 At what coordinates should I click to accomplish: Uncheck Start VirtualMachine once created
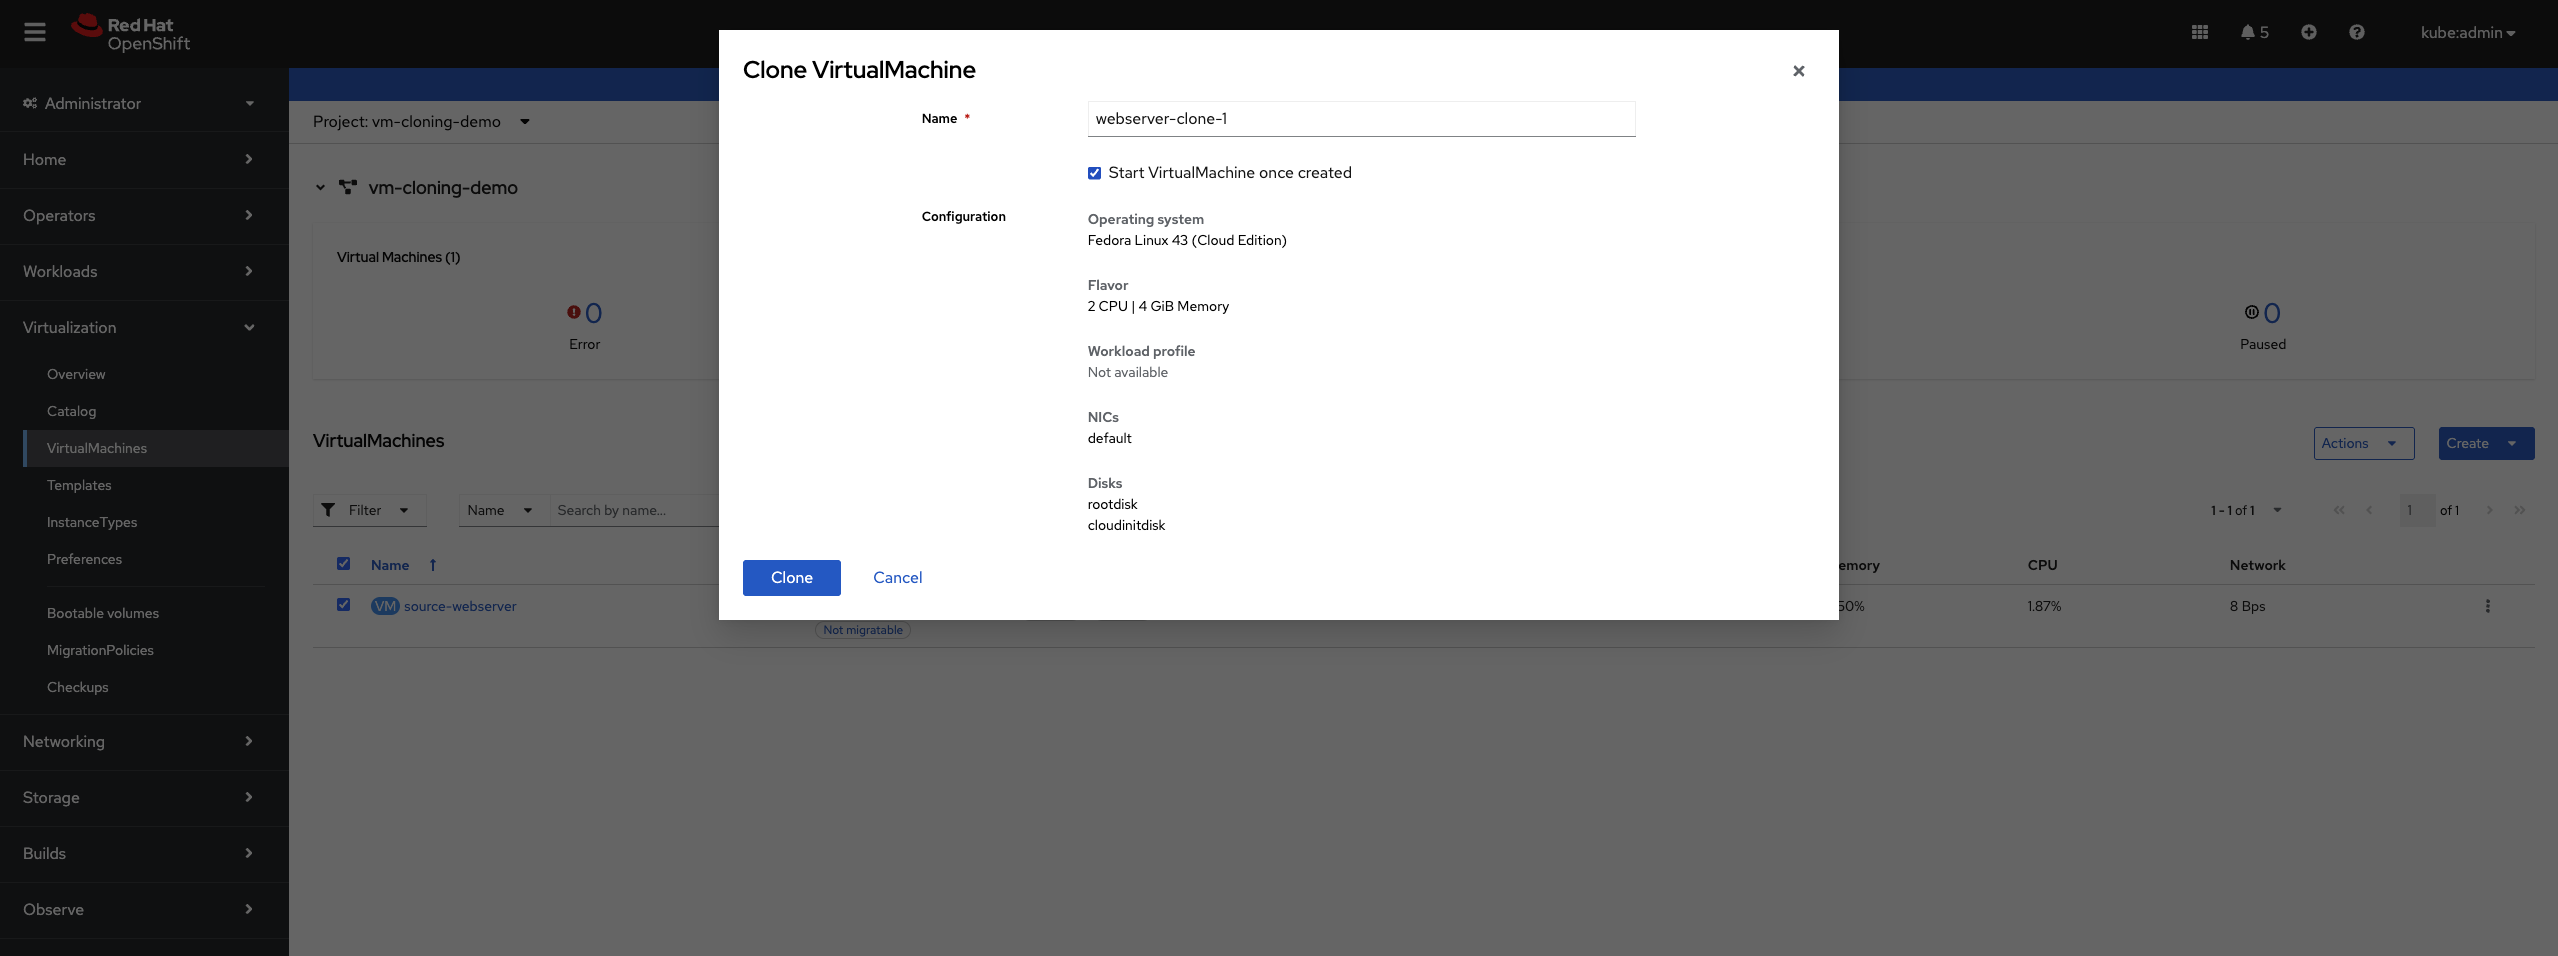1094,172
